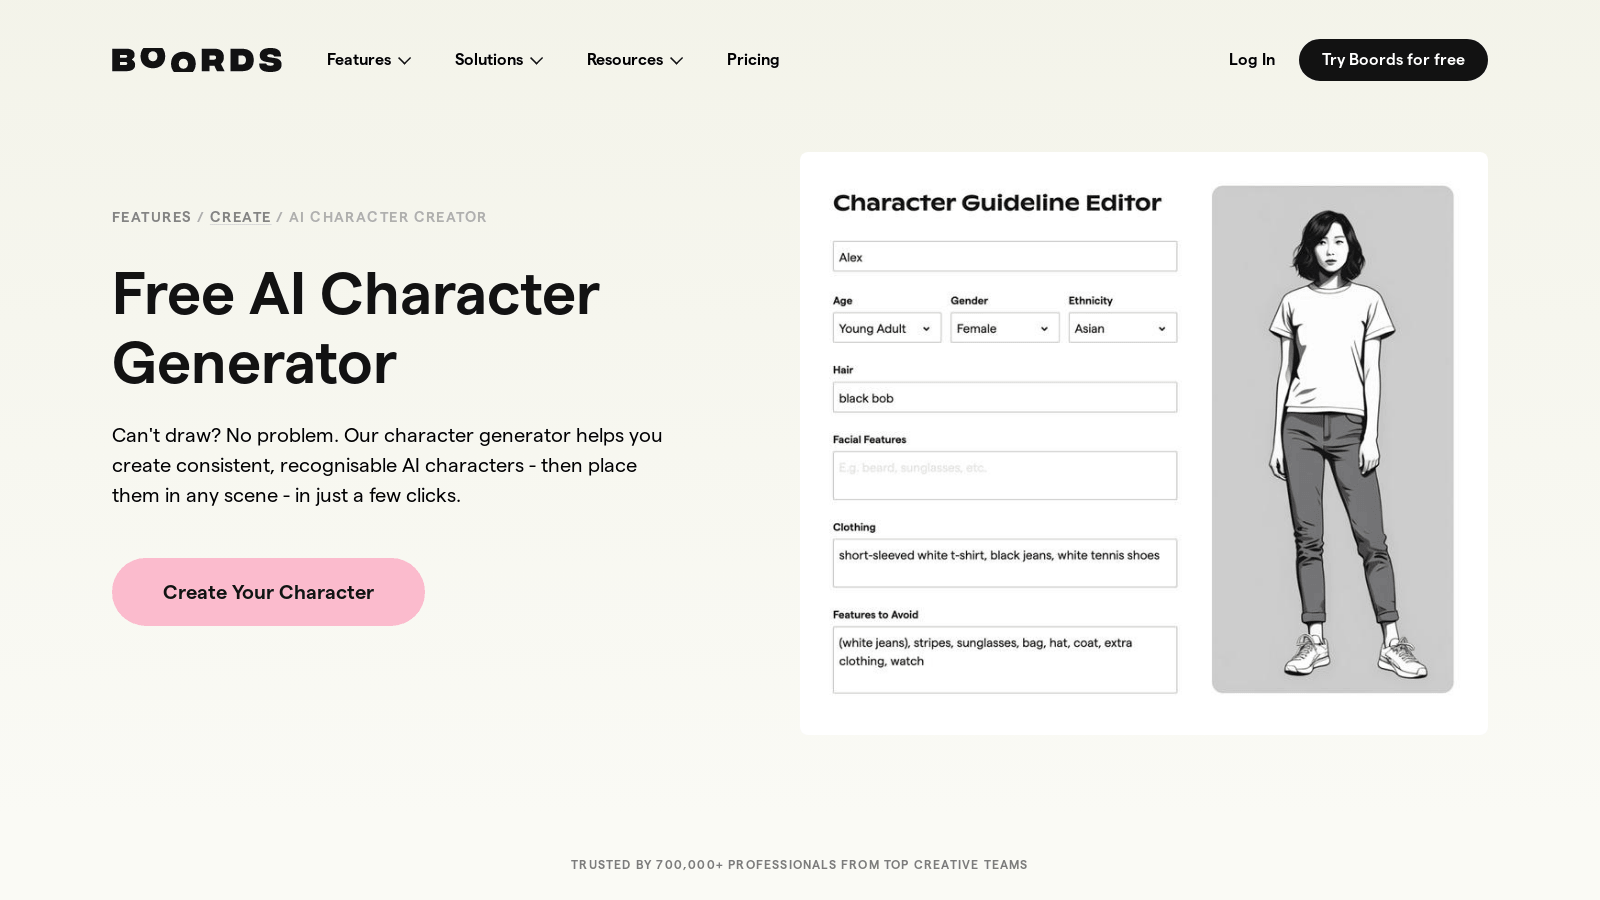Click the Features to Avoid text box
1600x900 pixels.
(x=1005, y=660)
